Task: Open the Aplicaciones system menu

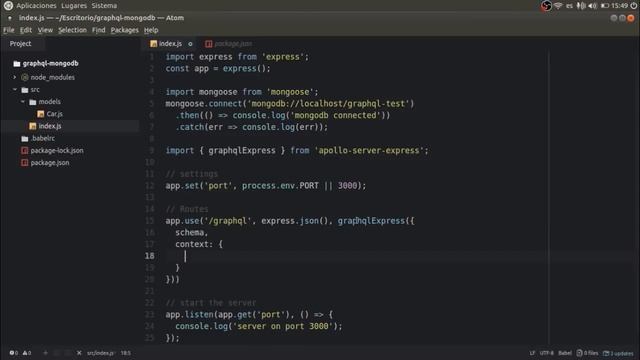Action: point(36,6)
